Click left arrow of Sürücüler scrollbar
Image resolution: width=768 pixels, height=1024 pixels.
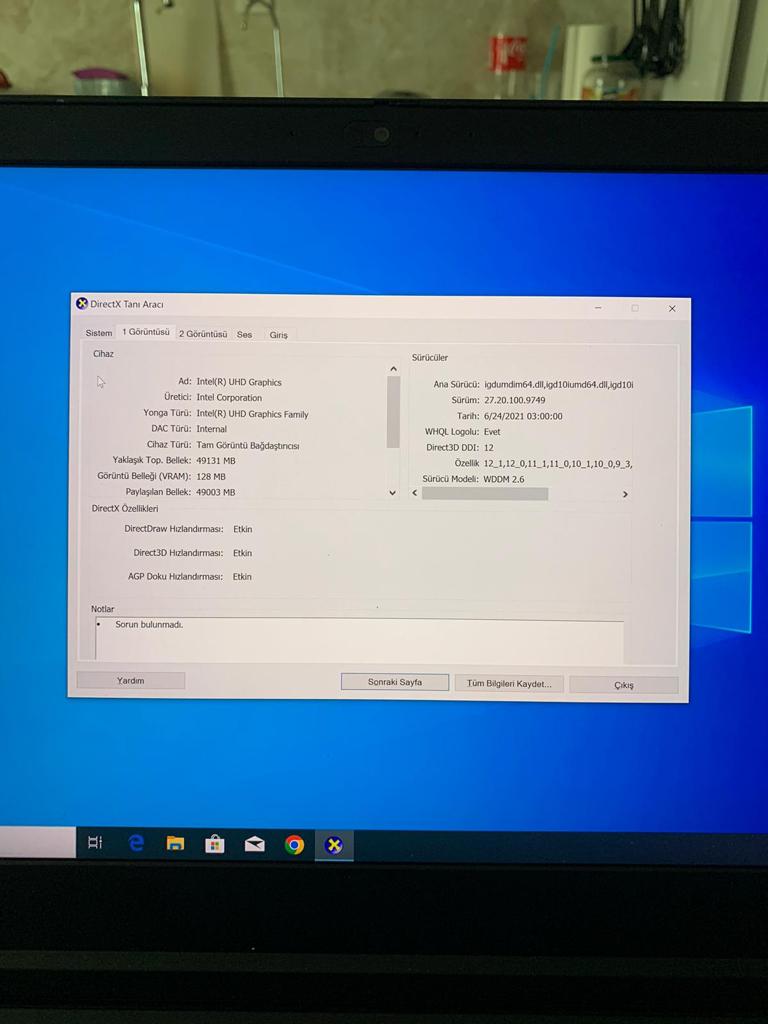click(415, 493)
